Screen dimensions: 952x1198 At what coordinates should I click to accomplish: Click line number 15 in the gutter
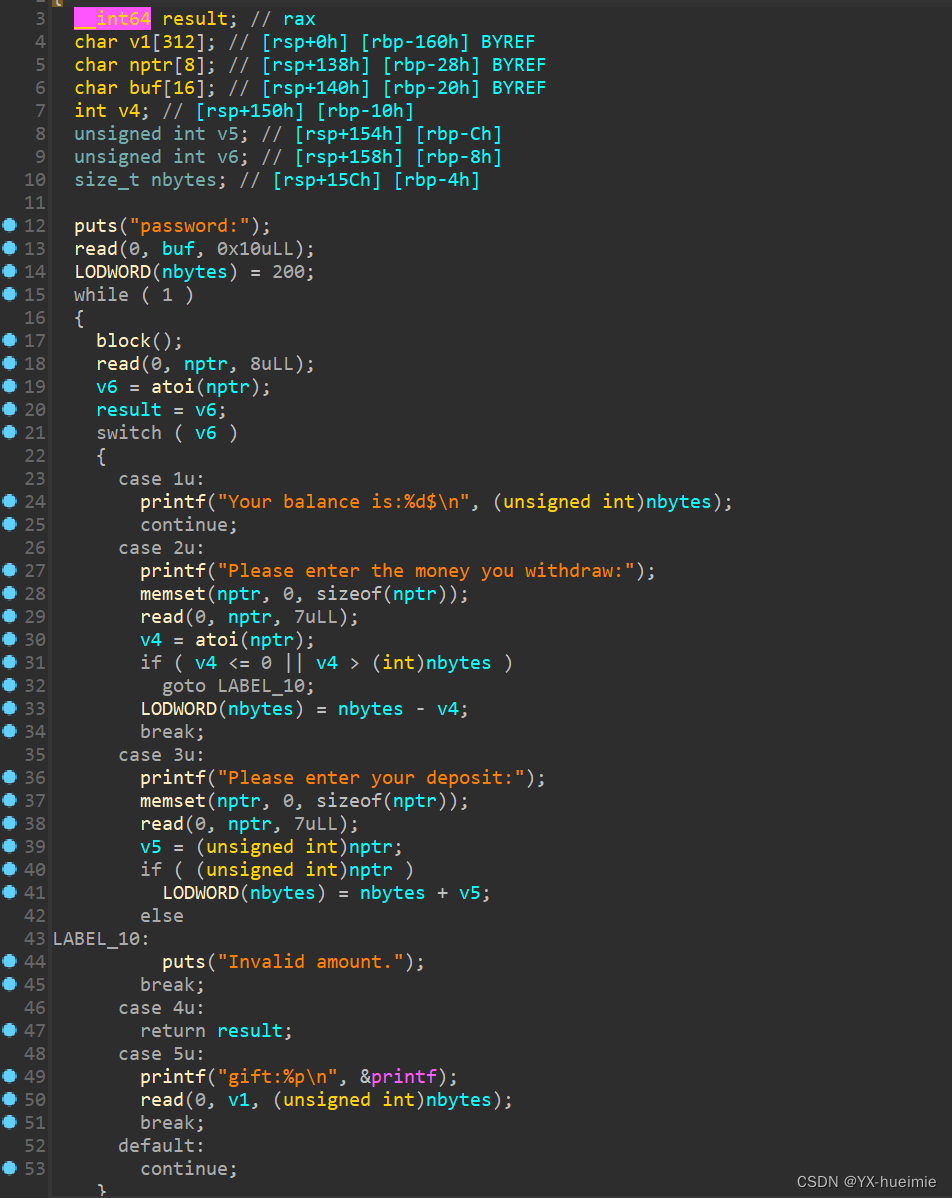34,294
